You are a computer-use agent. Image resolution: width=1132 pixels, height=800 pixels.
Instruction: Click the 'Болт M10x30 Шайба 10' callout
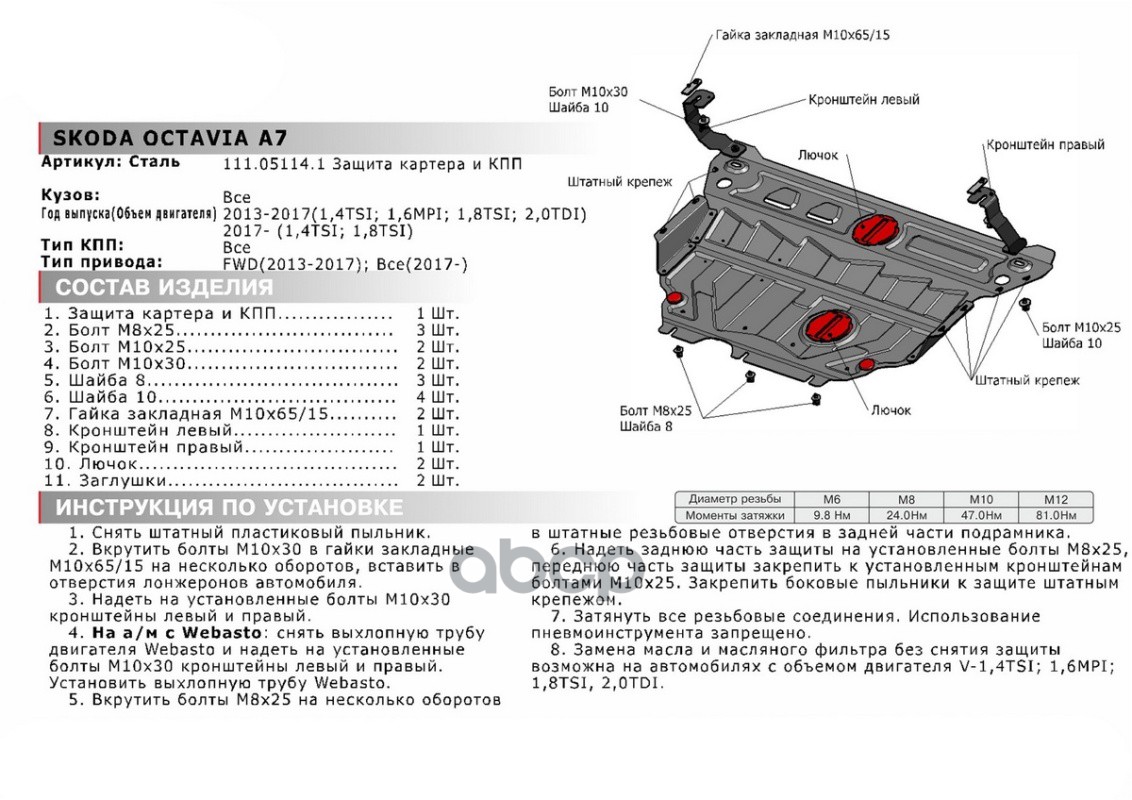point(588,99)
